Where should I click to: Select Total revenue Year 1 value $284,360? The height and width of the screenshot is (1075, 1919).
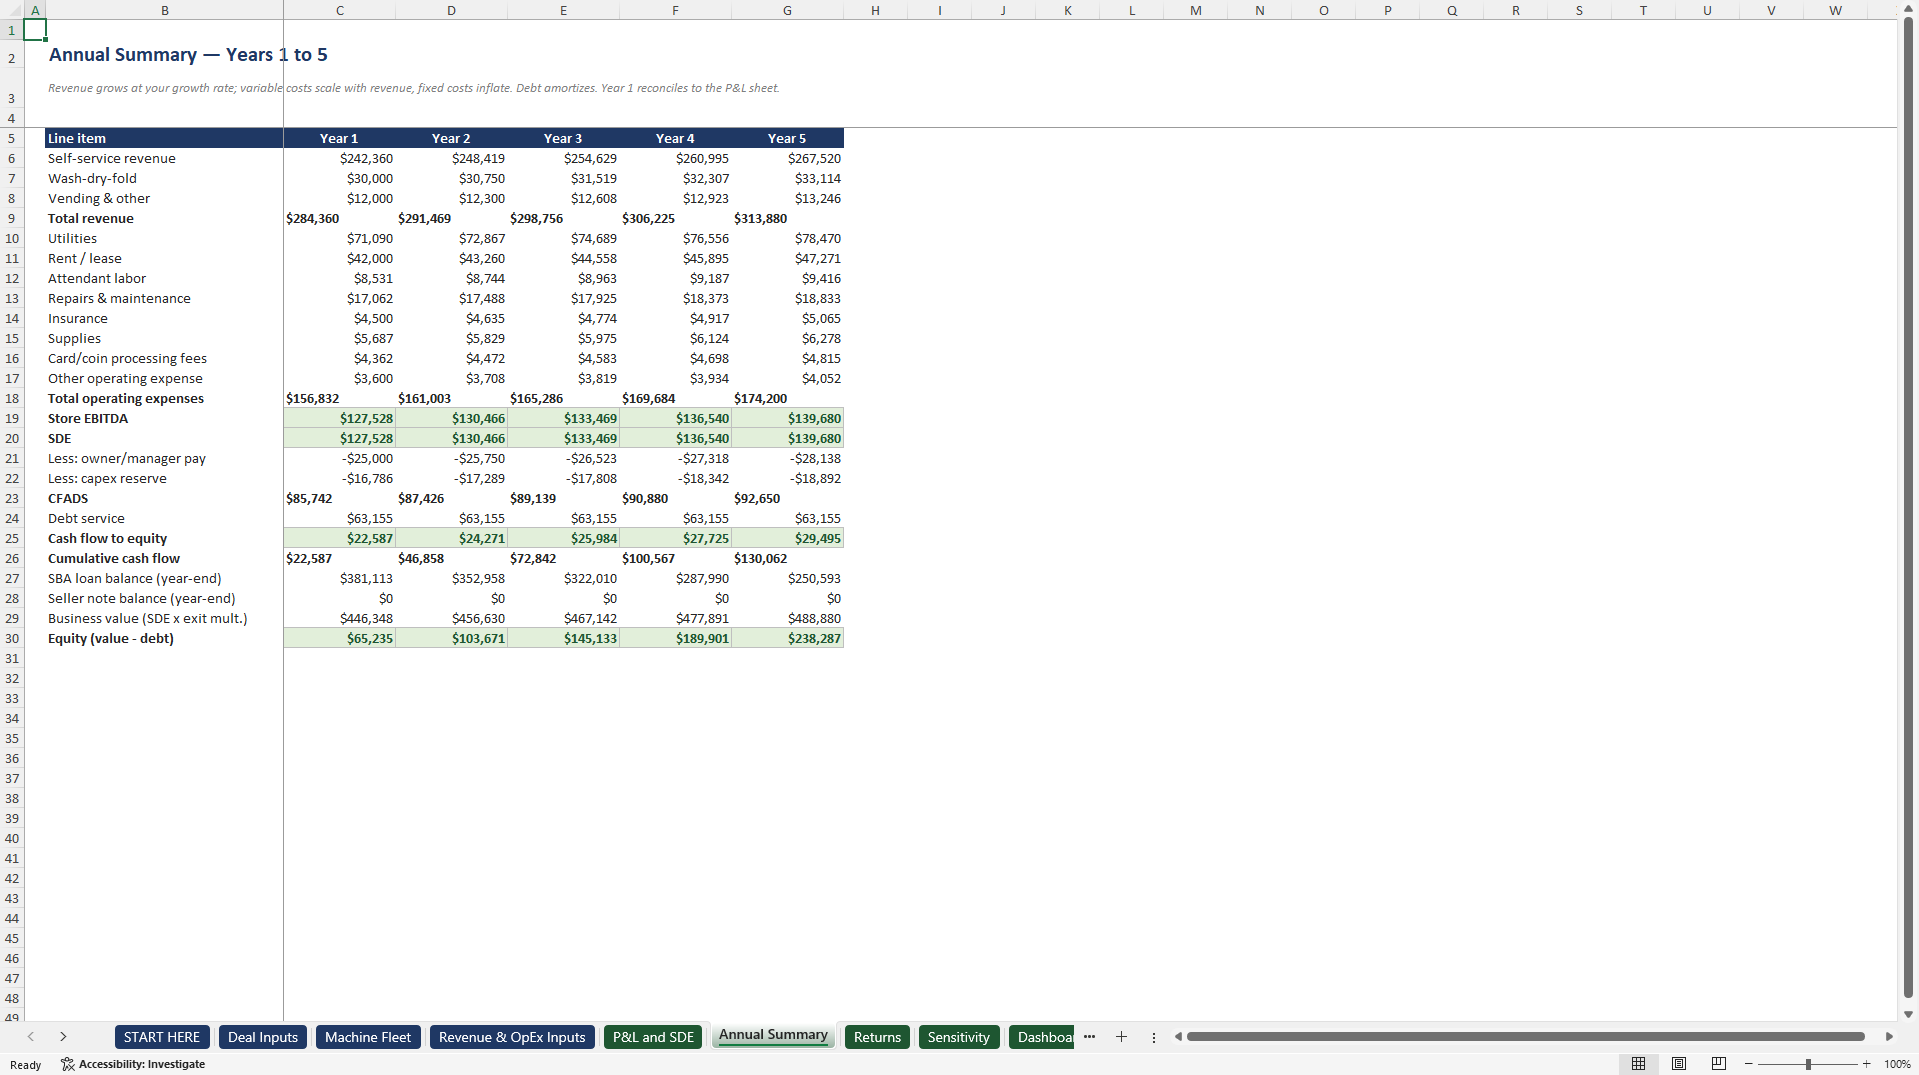[340, 218]
